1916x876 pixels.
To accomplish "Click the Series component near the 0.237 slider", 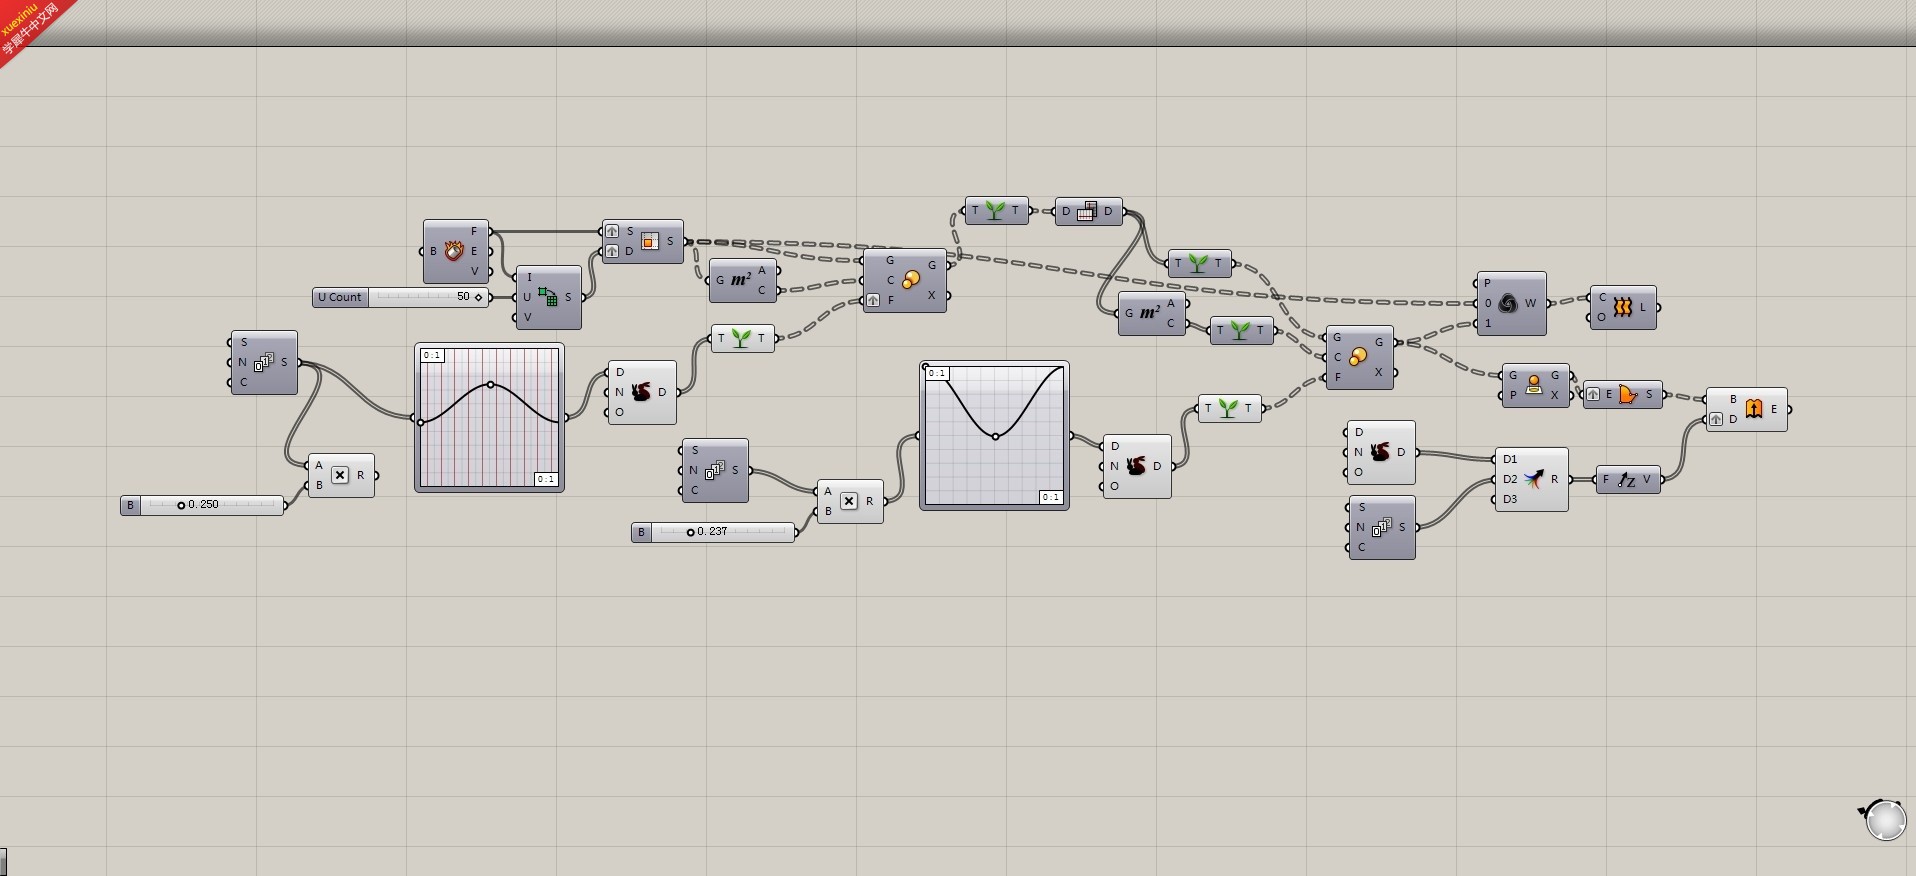I will pyautogui.click(x=715, y=470).
